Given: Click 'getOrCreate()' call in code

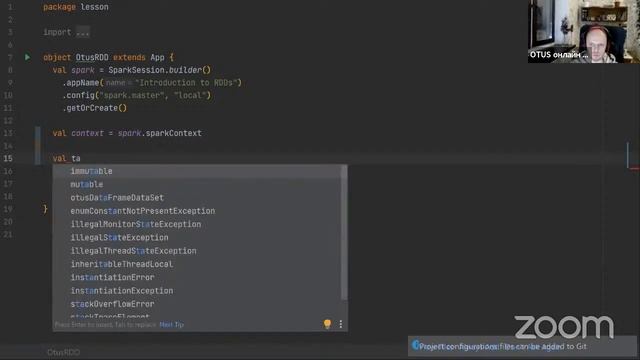Looking at the screenshot, I should click(x=96, y=108).
